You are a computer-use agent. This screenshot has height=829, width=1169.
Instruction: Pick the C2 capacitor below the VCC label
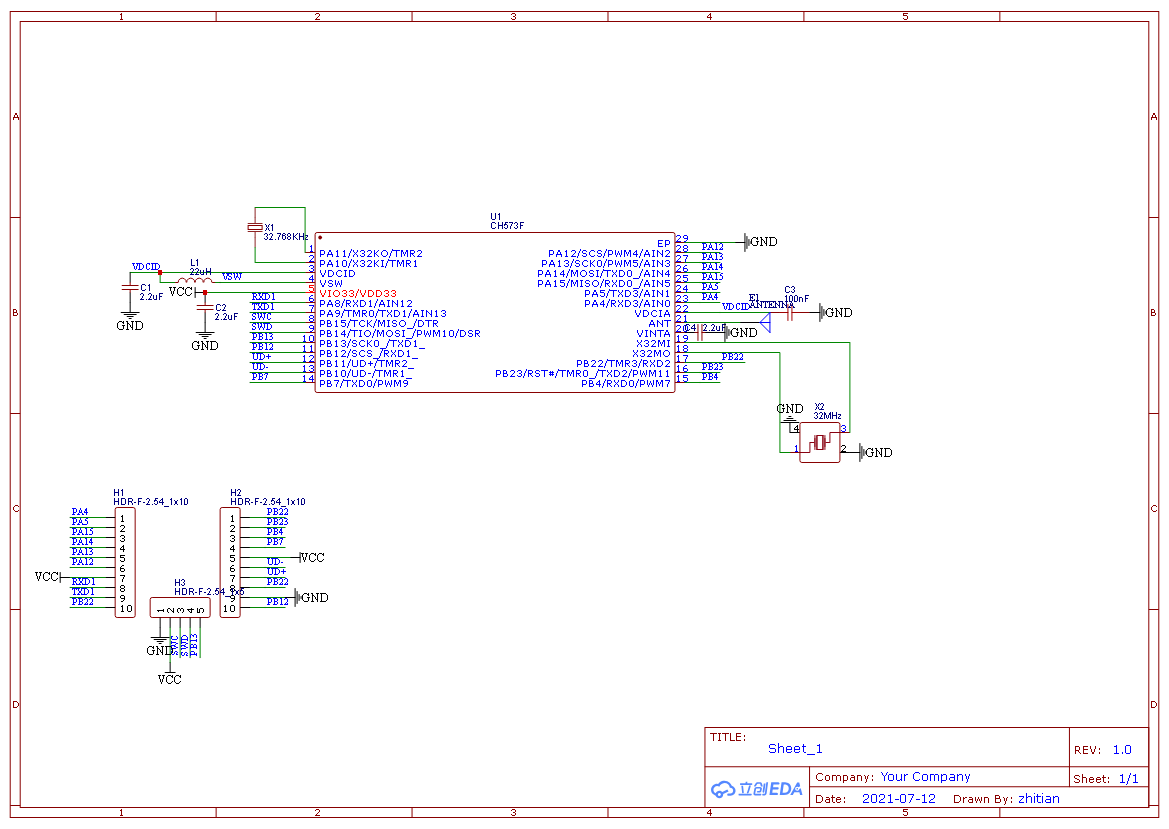pyautogui.click(x=205, y=307)
